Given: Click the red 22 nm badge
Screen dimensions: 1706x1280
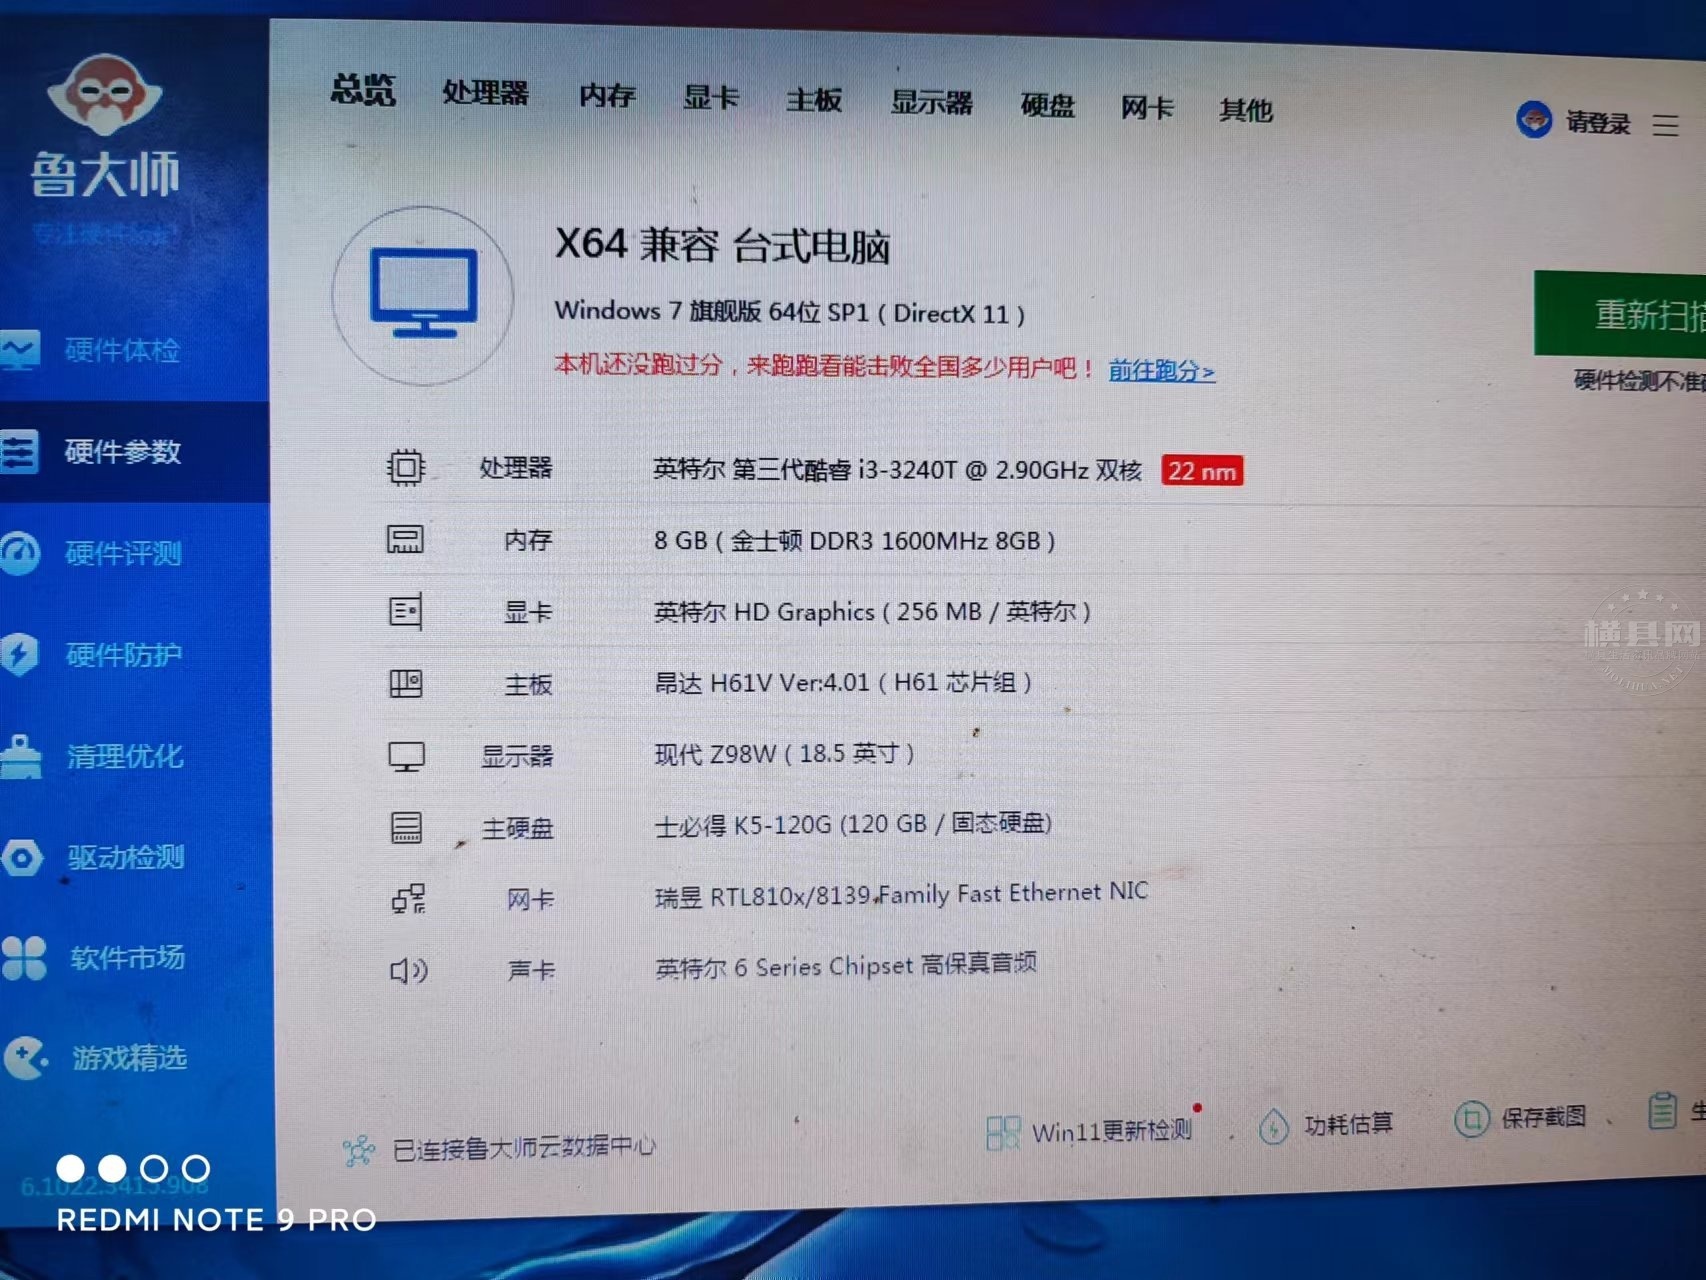Looking at the screenshot, I should [1202, 471].
